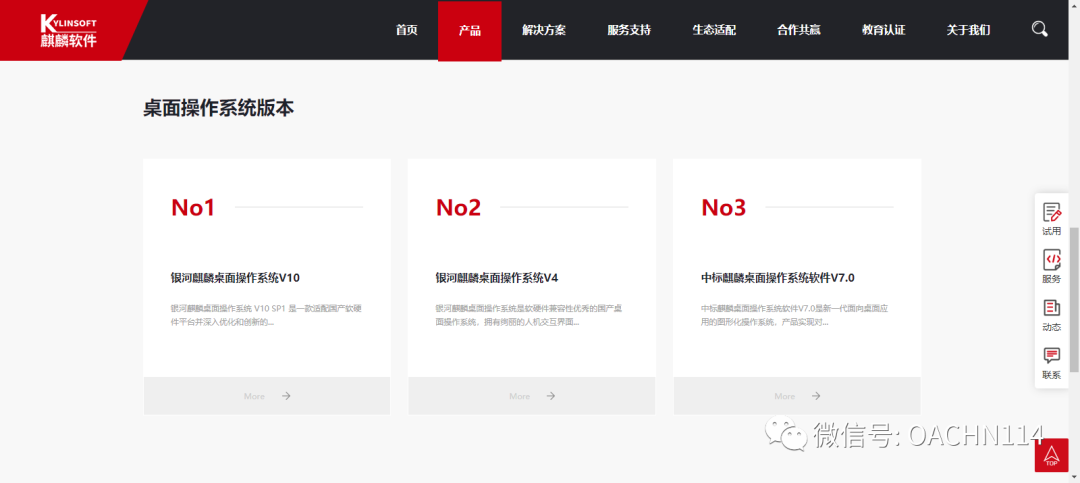Click the V10 SP1 description text
1080x483 pixels.
(x=266, y=315)
